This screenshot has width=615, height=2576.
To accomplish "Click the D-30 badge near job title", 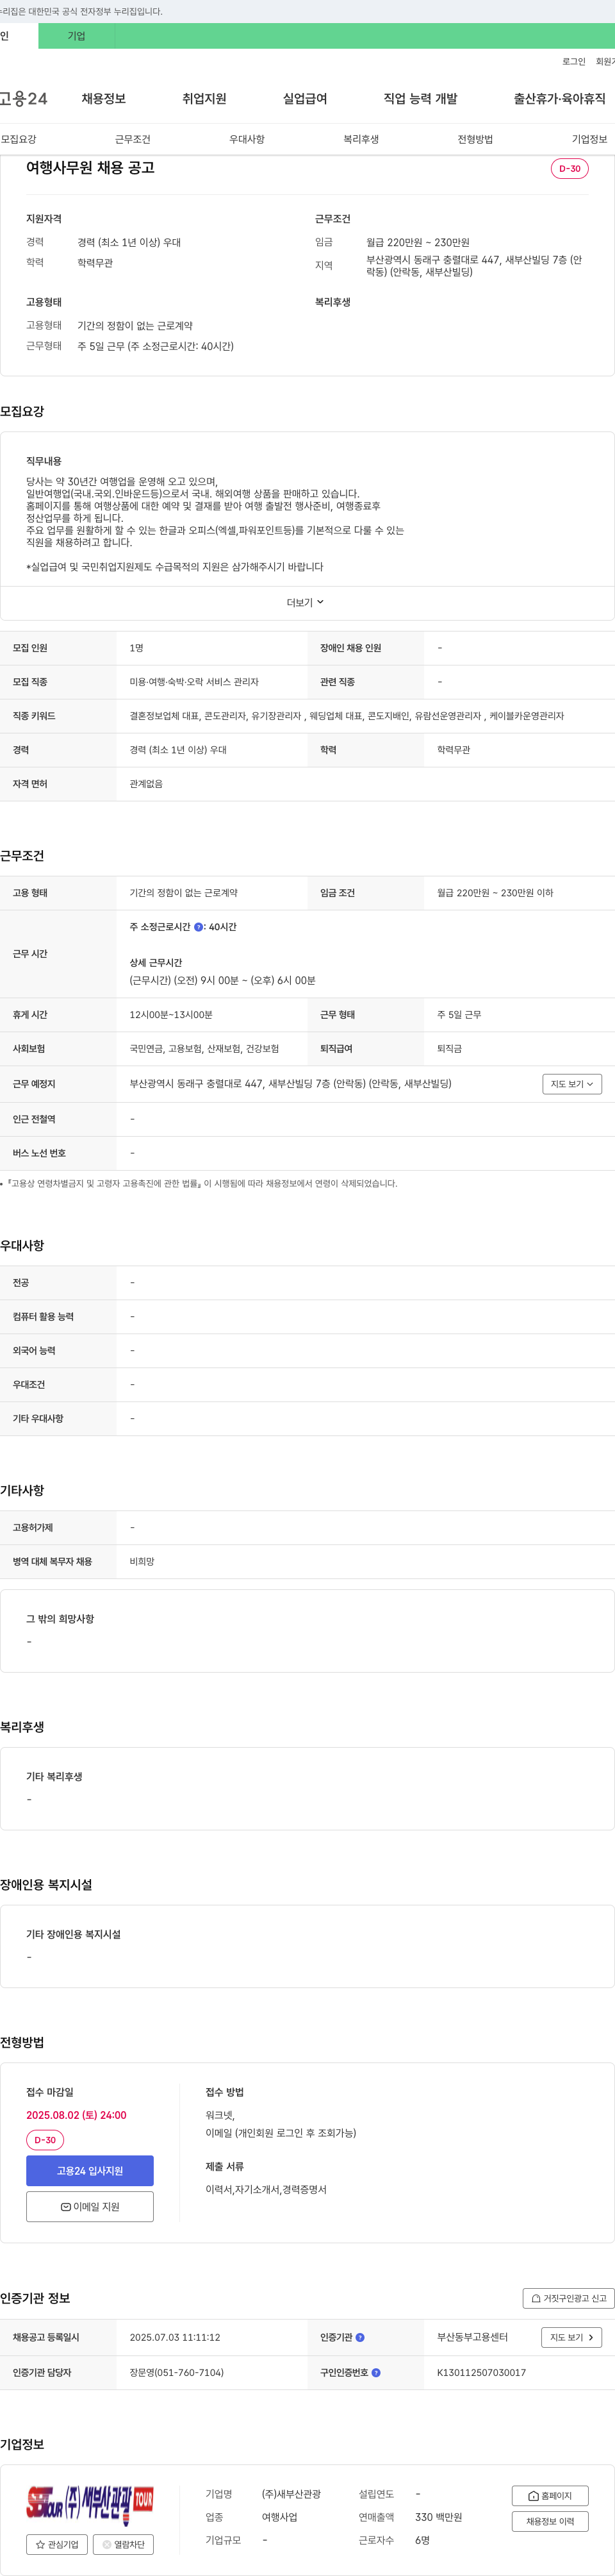I will pos(569,169).
